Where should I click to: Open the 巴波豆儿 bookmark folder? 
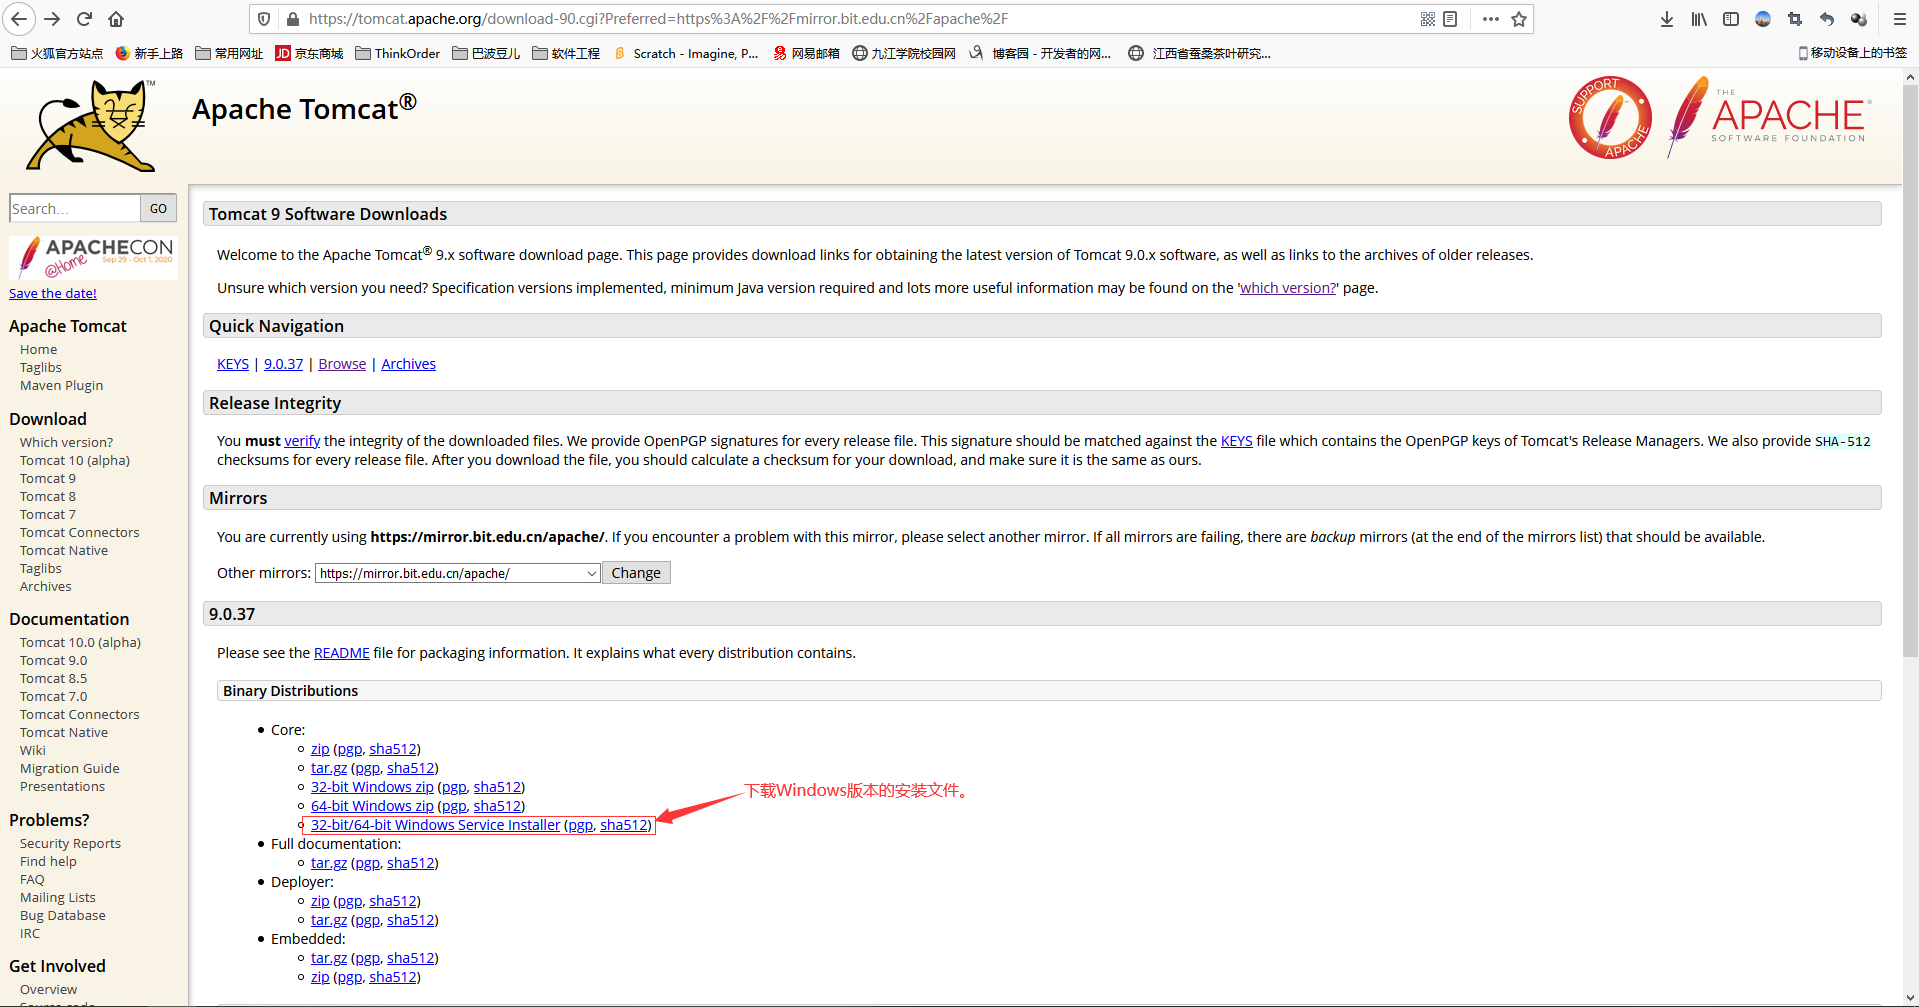point(486,53)
